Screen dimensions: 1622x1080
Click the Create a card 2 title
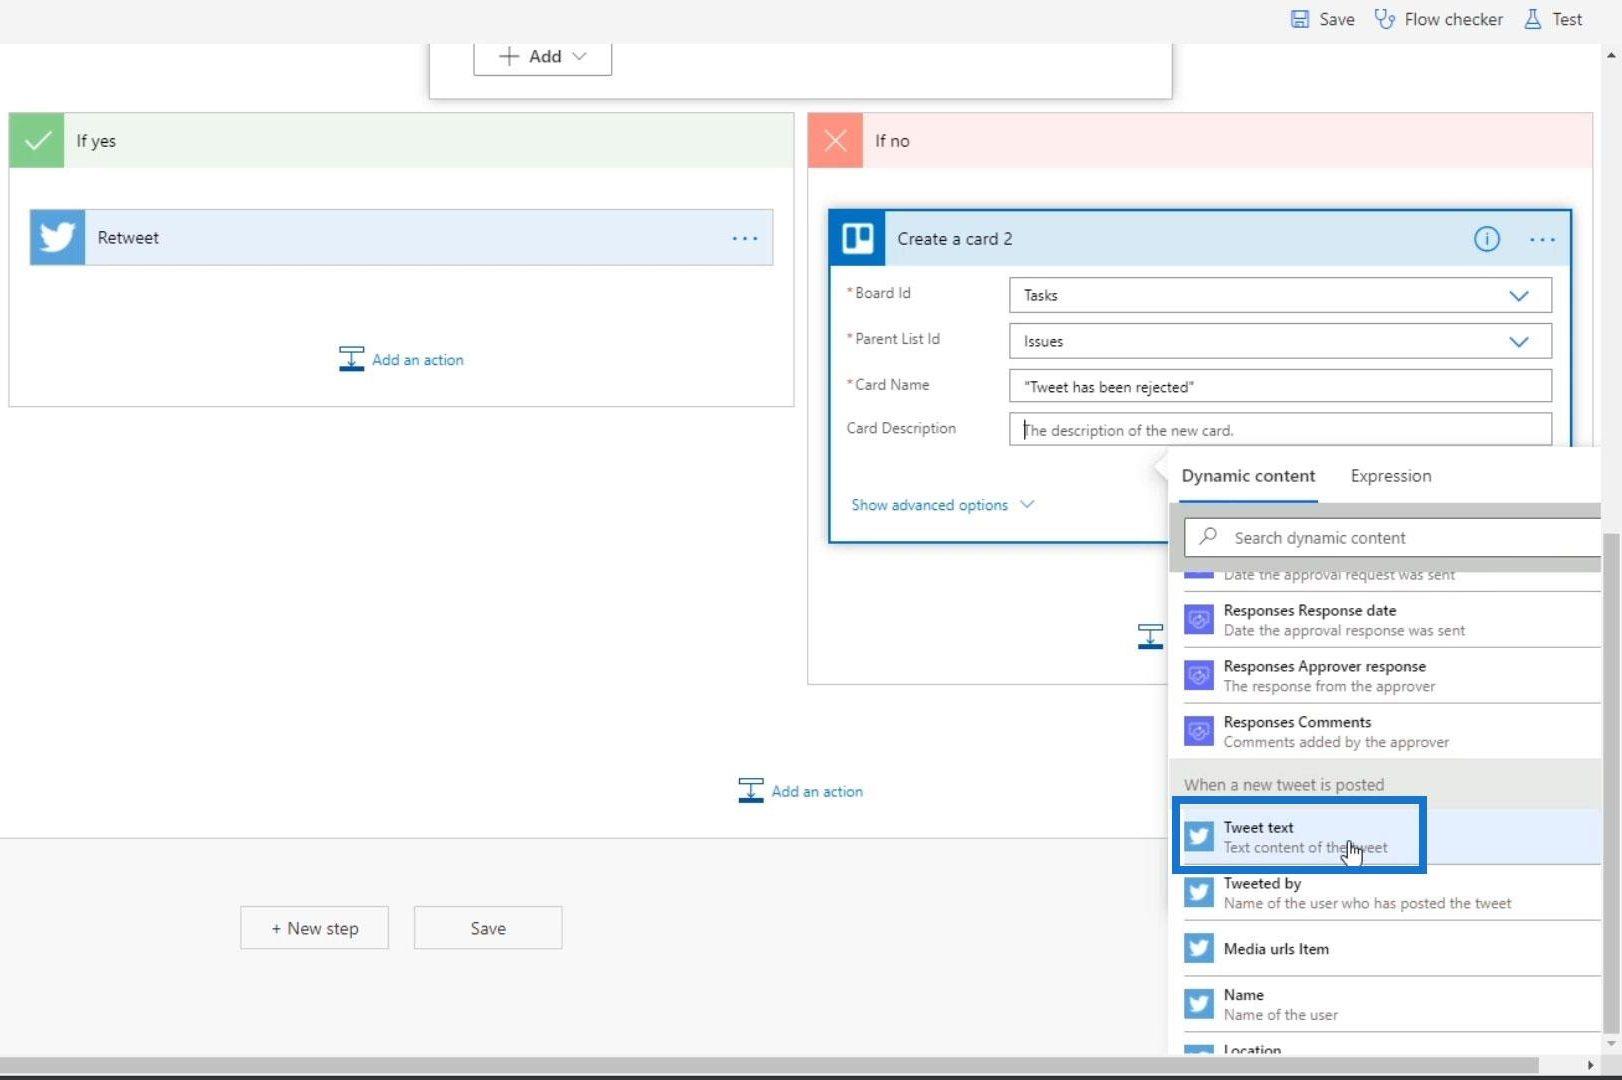pyautogui.click(x=955, y=239)
